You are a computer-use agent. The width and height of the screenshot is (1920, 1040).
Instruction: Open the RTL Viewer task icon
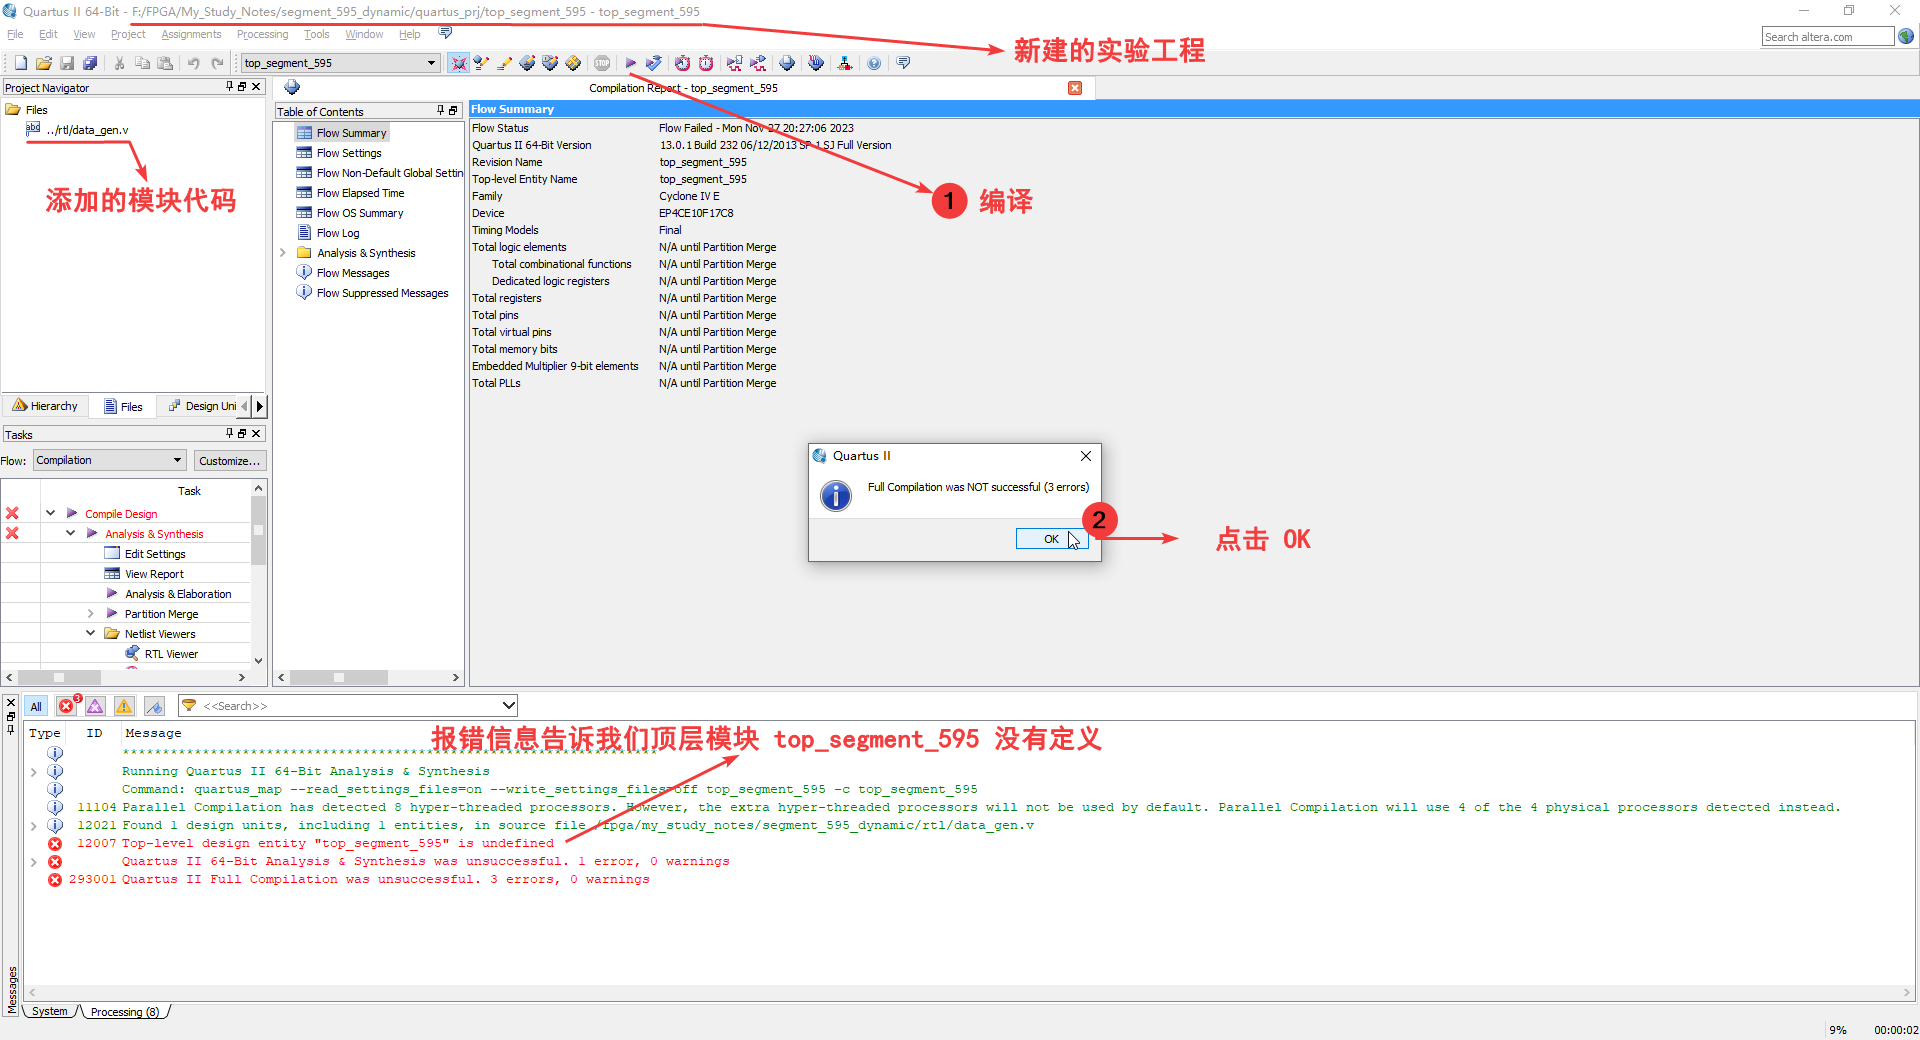click(x=132, y=653)
